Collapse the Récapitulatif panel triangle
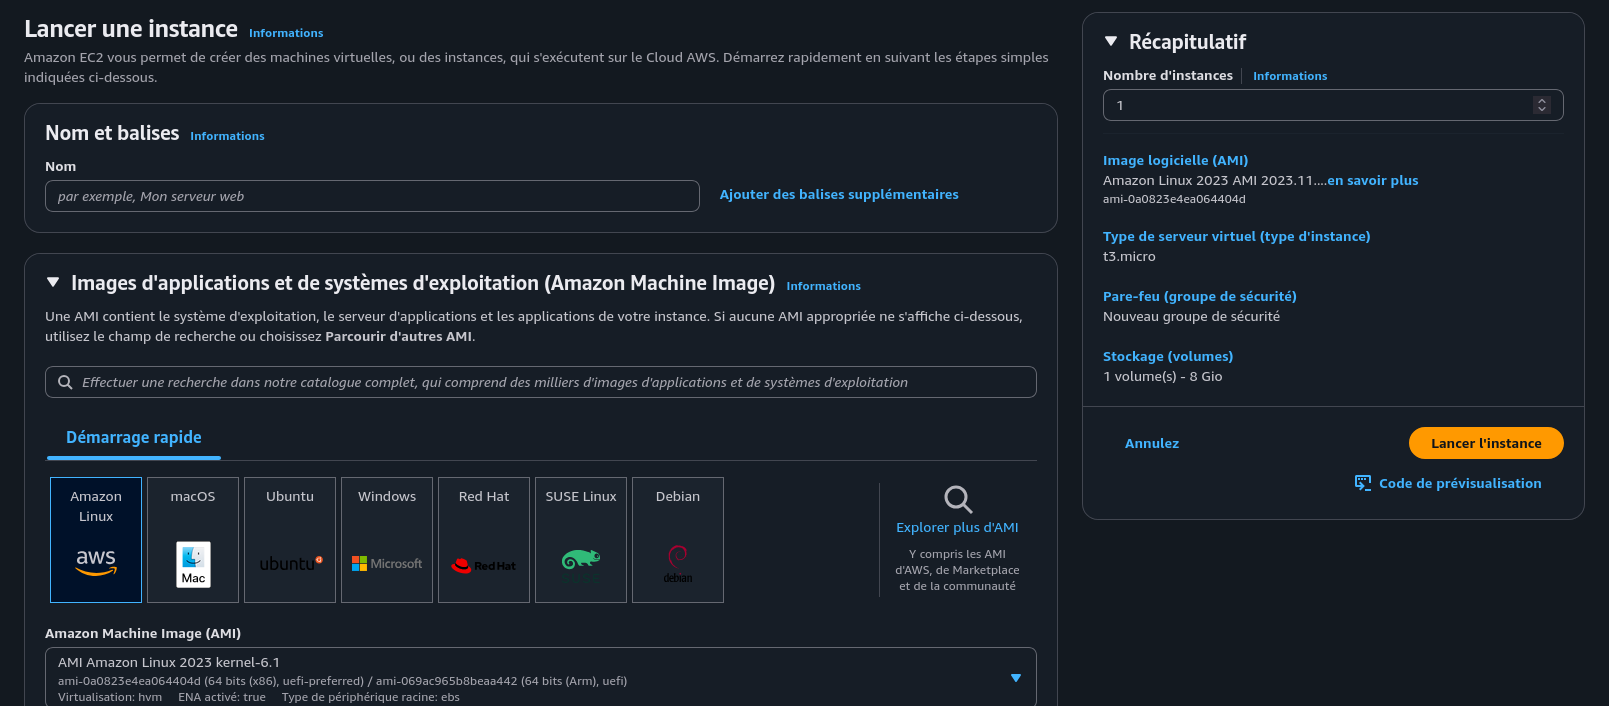The height and width of the screenshot is (706, 1609). [x=1110, y=42]
